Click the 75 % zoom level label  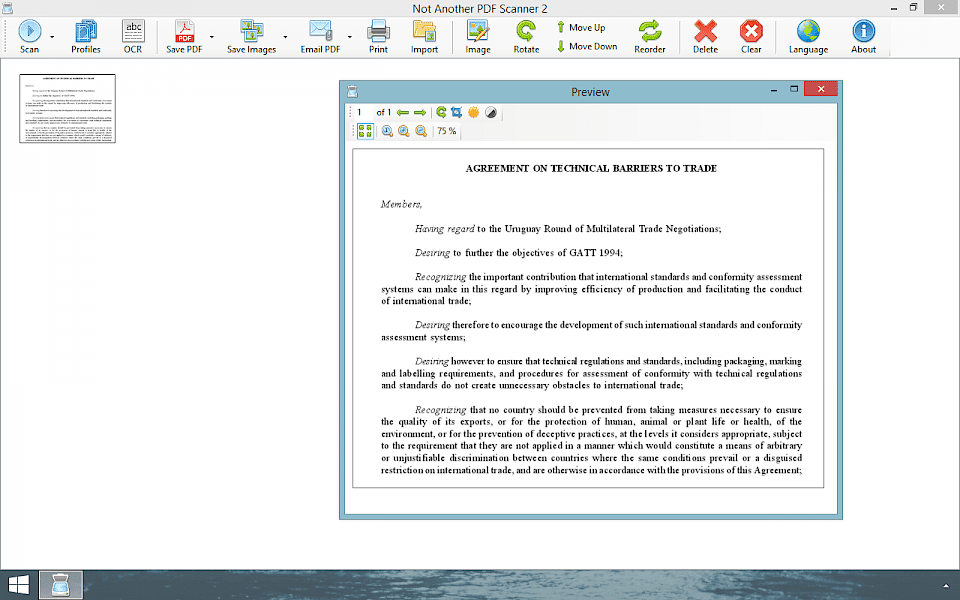446,131
